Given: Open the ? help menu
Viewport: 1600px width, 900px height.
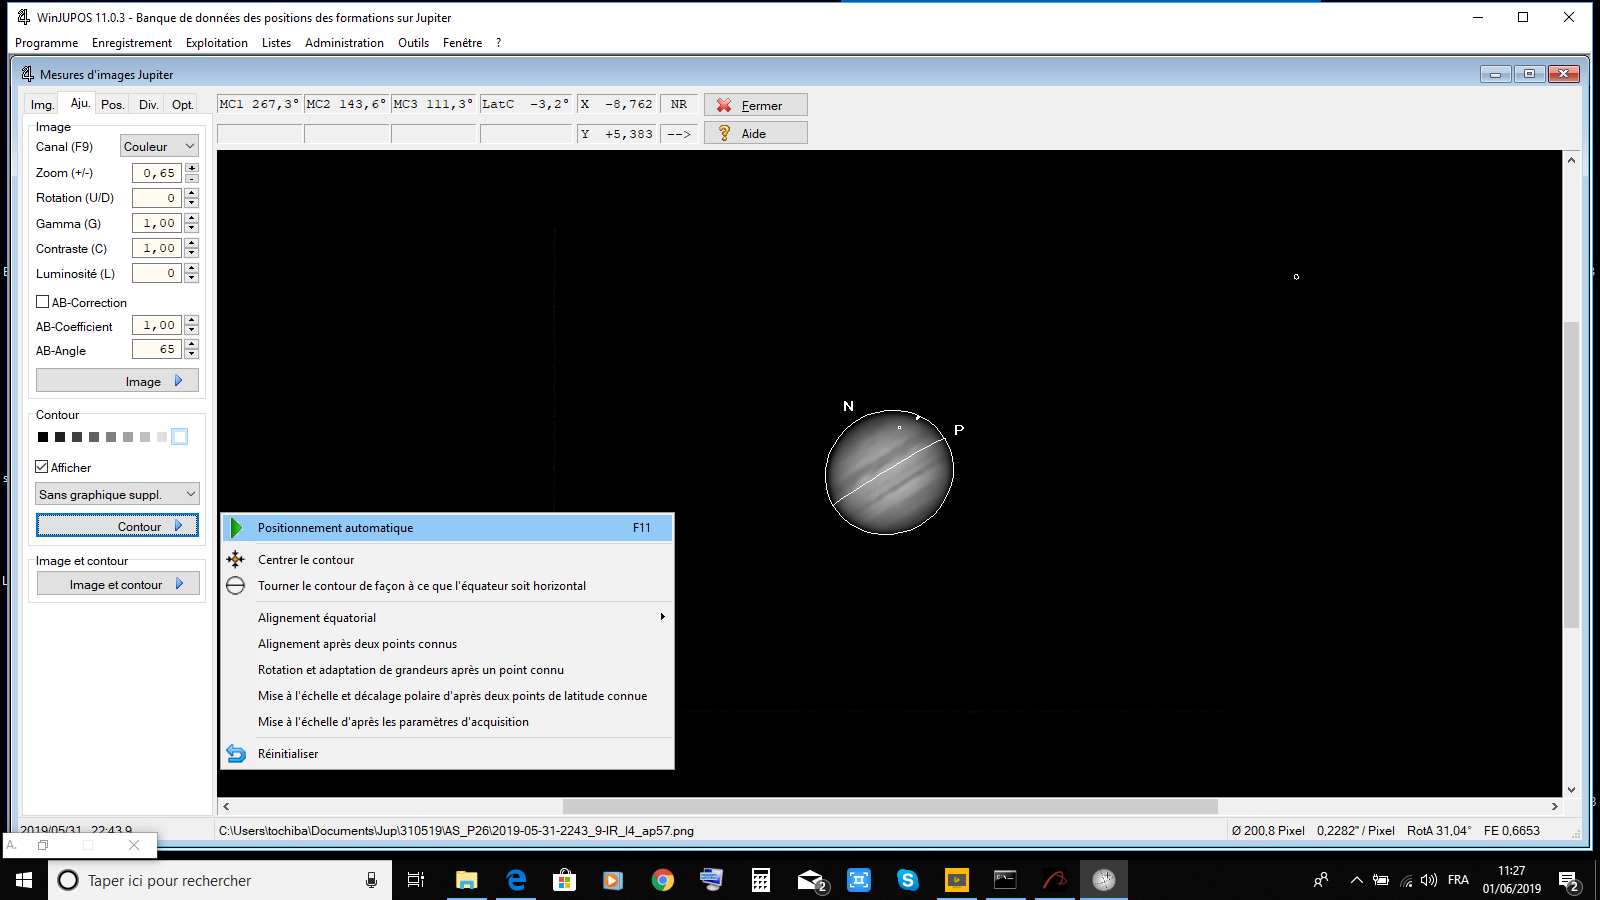Looking at the screenshot, I should point(498,43).
